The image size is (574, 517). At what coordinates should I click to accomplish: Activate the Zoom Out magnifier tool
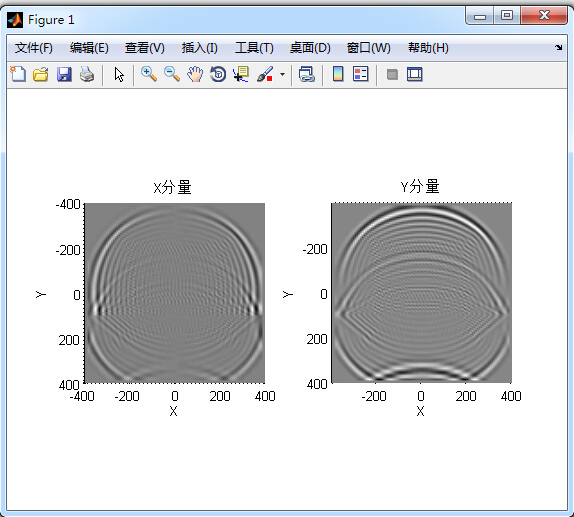(x=172, y=74)
